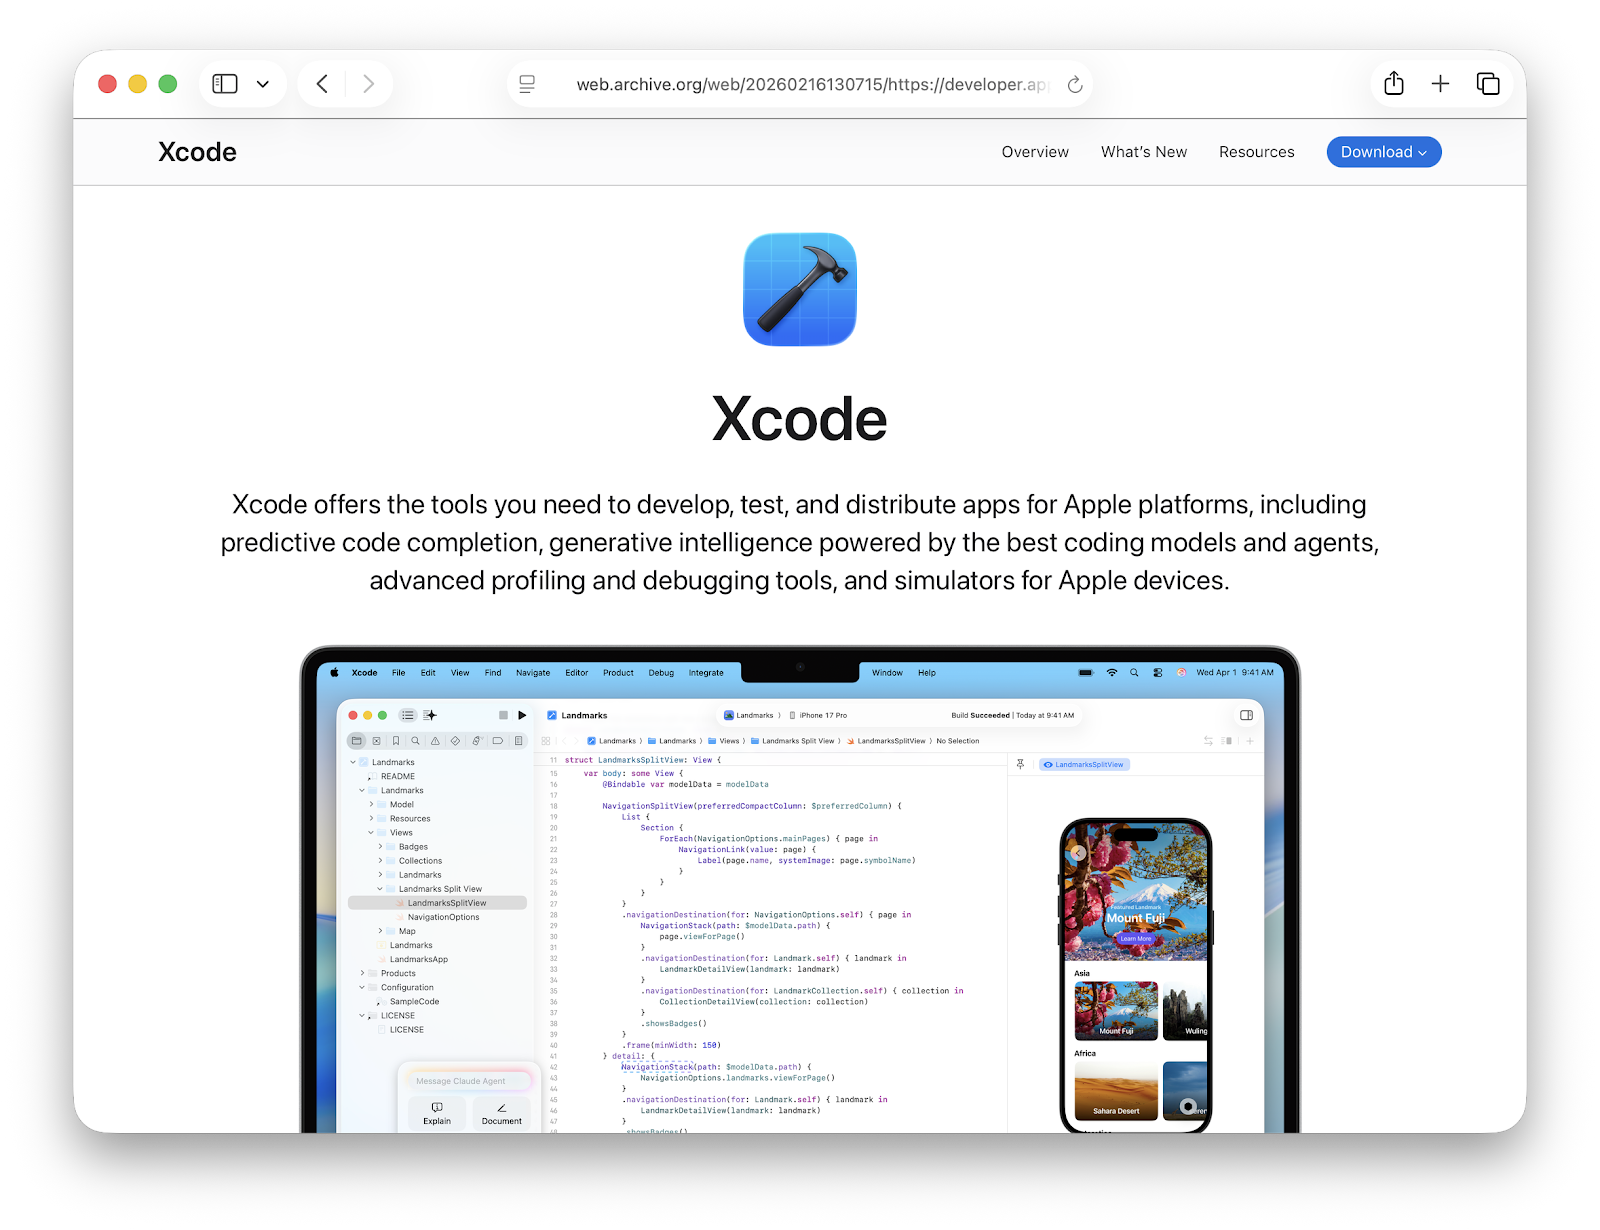Open the Apple menu in the Xcode screenshot
This screenshot has width=1600, height=1230.
click(x=335, y=673)
